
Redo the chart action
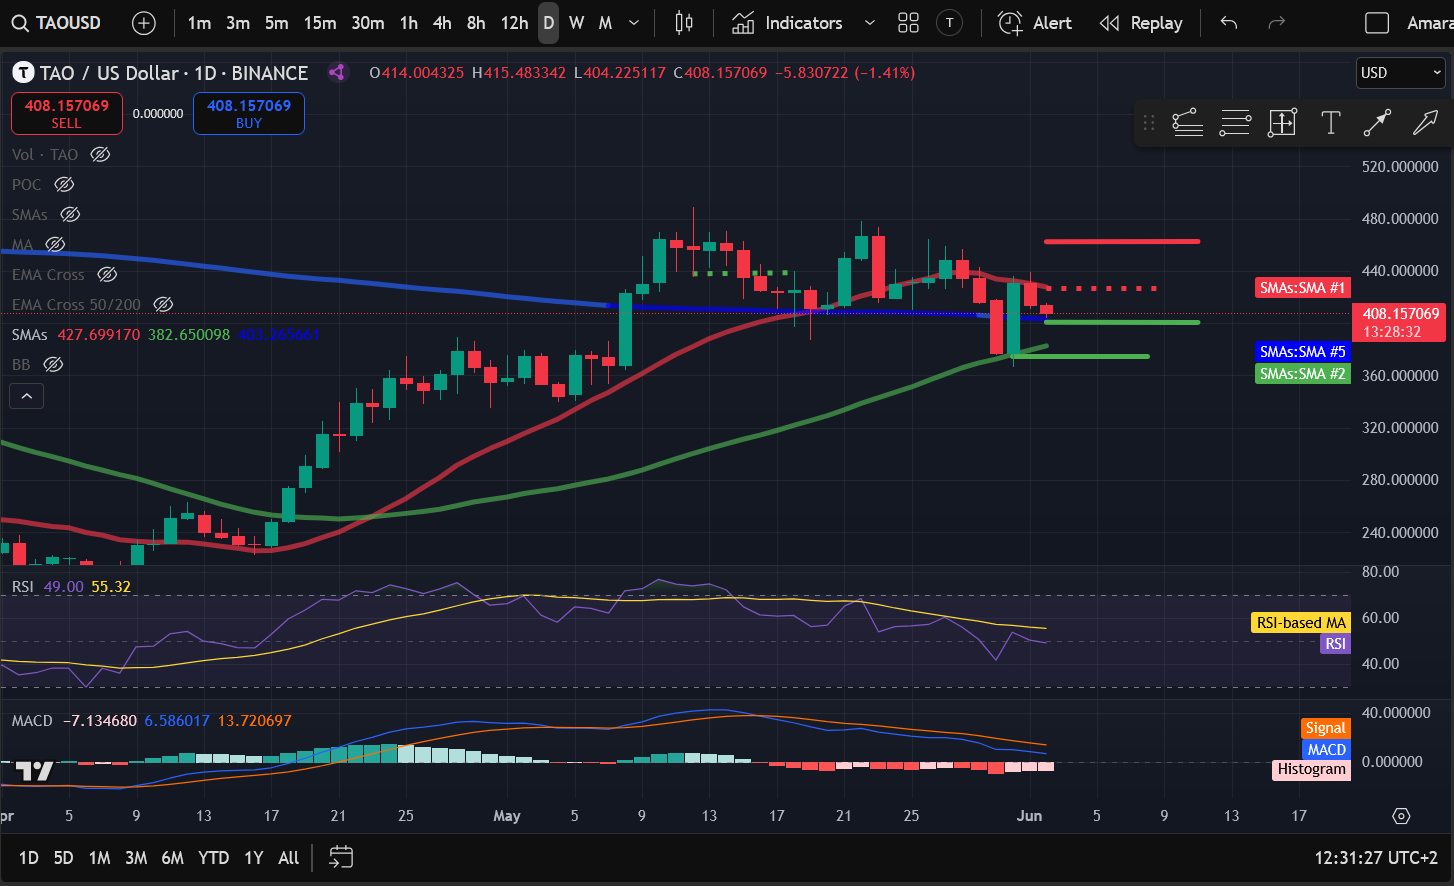coord(1276,23)
